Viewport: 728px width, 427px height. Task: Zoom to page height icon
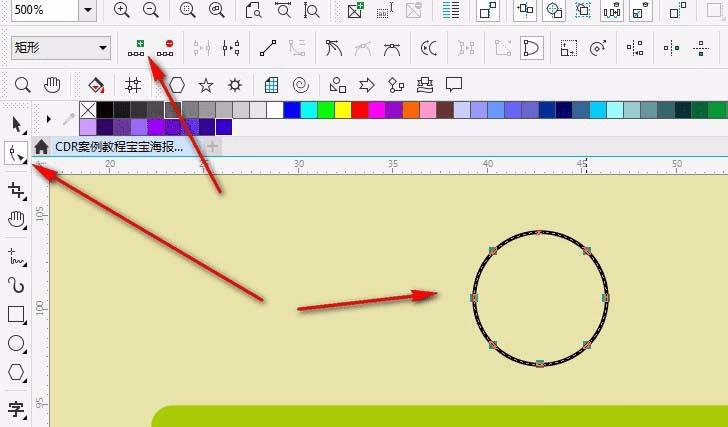coord(312,10)
